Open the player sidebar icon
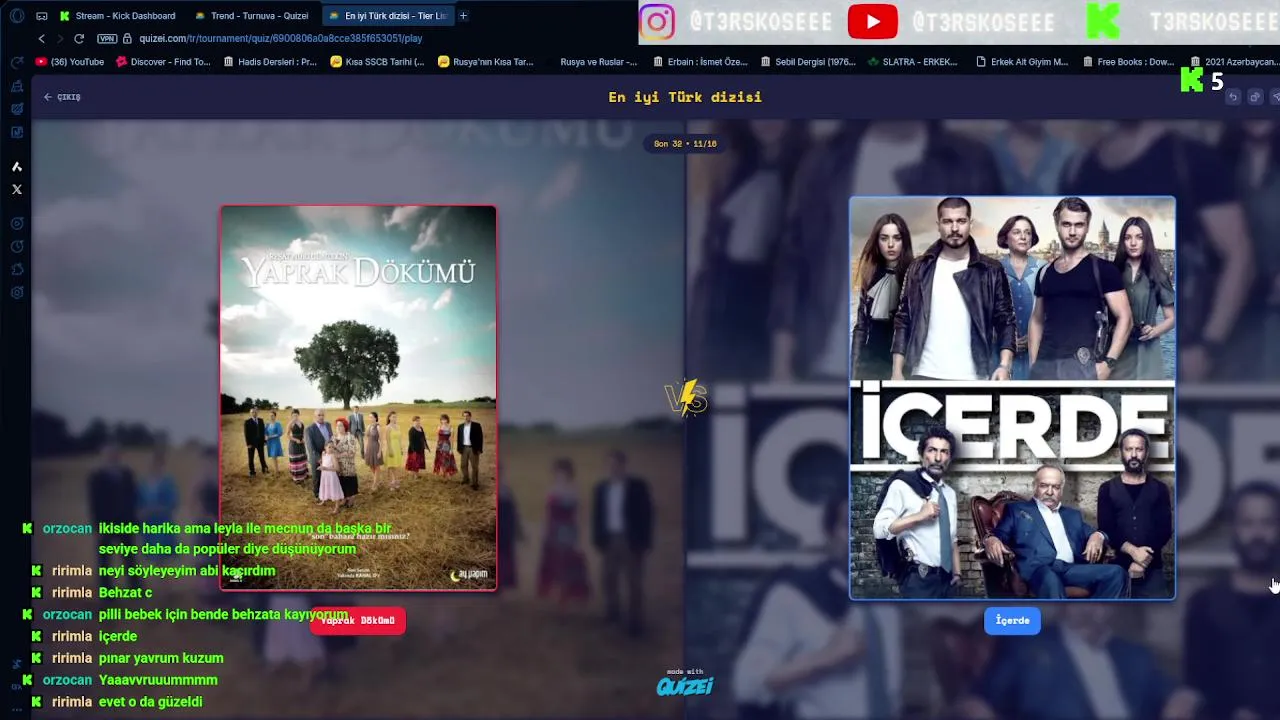This screenshot has height=720, width=1280. (17, 223)
